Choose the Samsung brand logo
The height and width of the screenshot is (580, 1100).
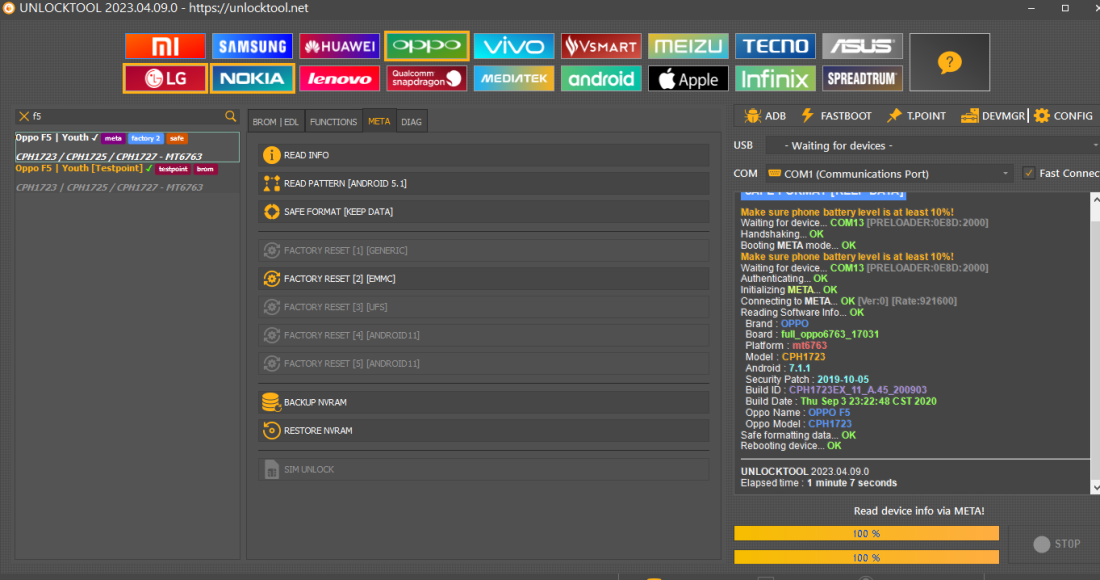click(252, 46)
